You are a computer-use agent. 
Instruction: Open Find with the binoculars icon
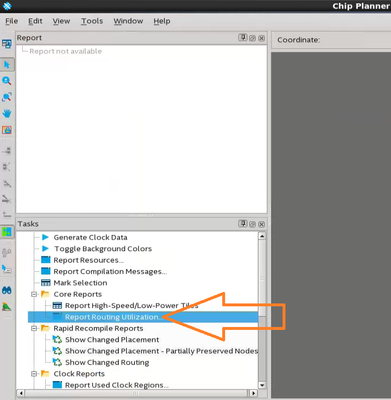point(7,290)
